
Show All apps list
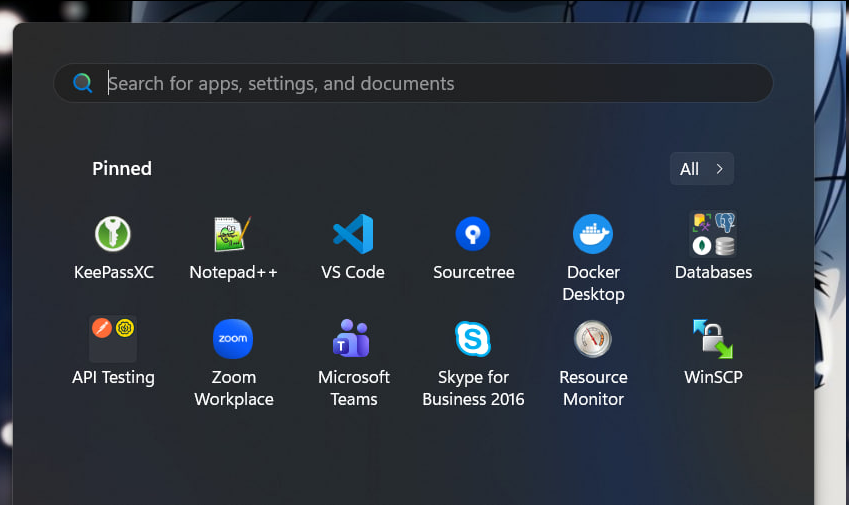point(702,169)
